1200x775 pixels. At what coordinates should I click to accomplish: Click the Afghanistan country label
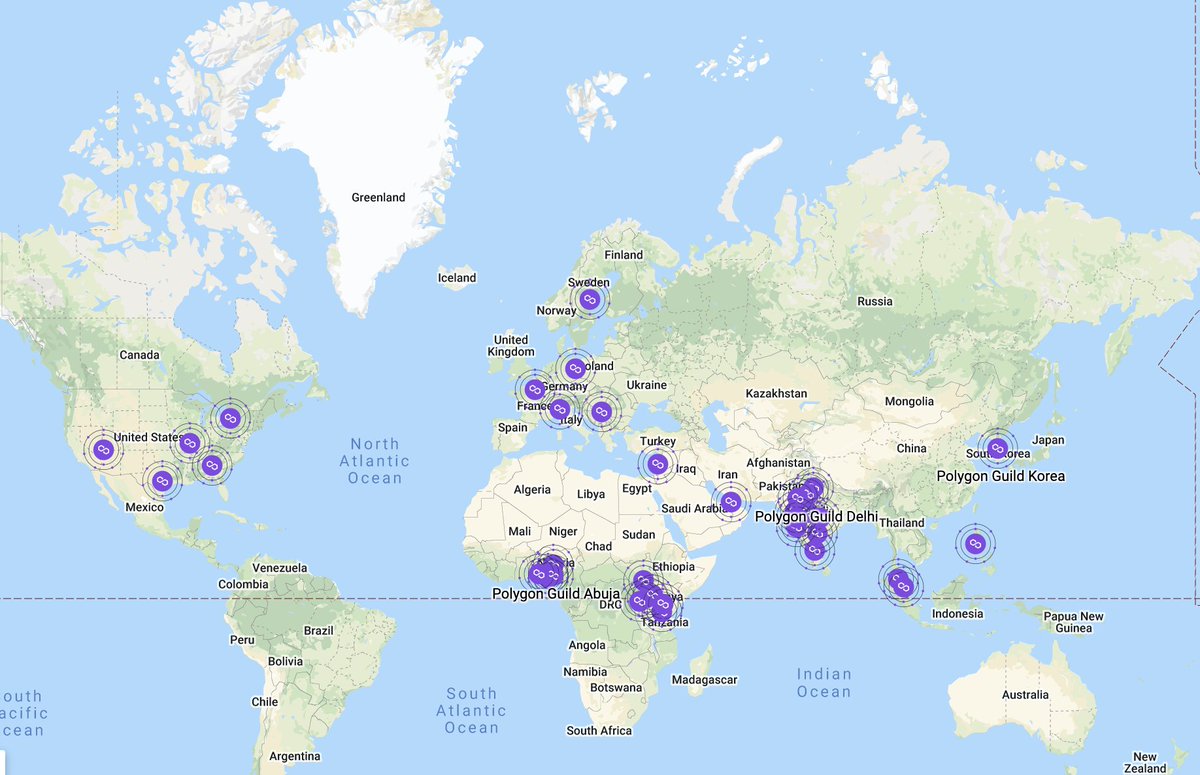coord(778,463)
